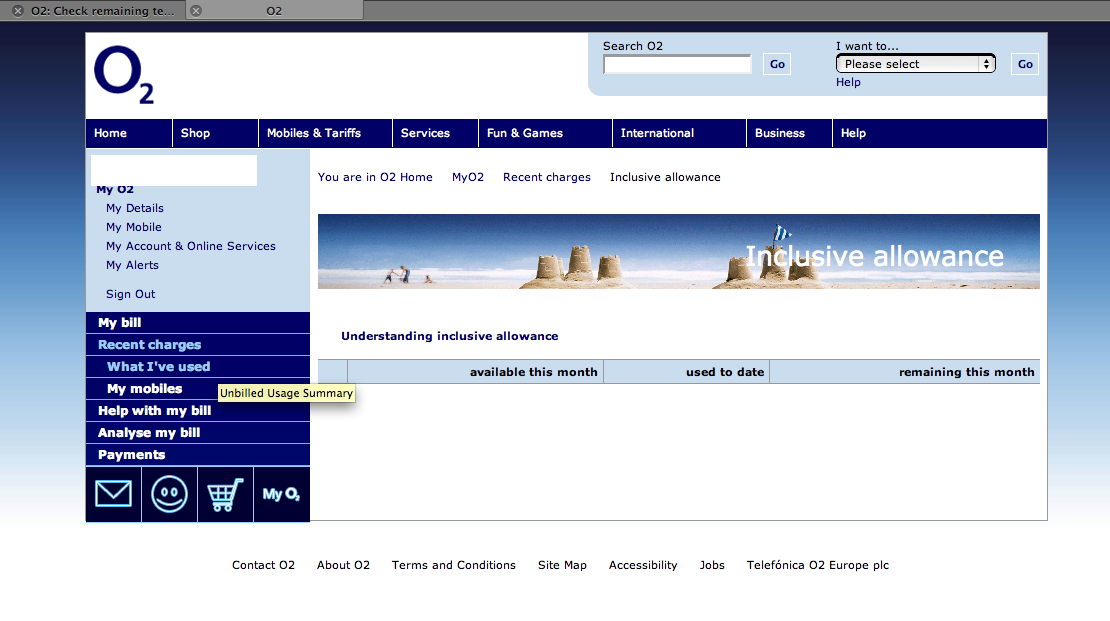Select What I've used item
Screen dimensions: 1110x621
point(198,367)
